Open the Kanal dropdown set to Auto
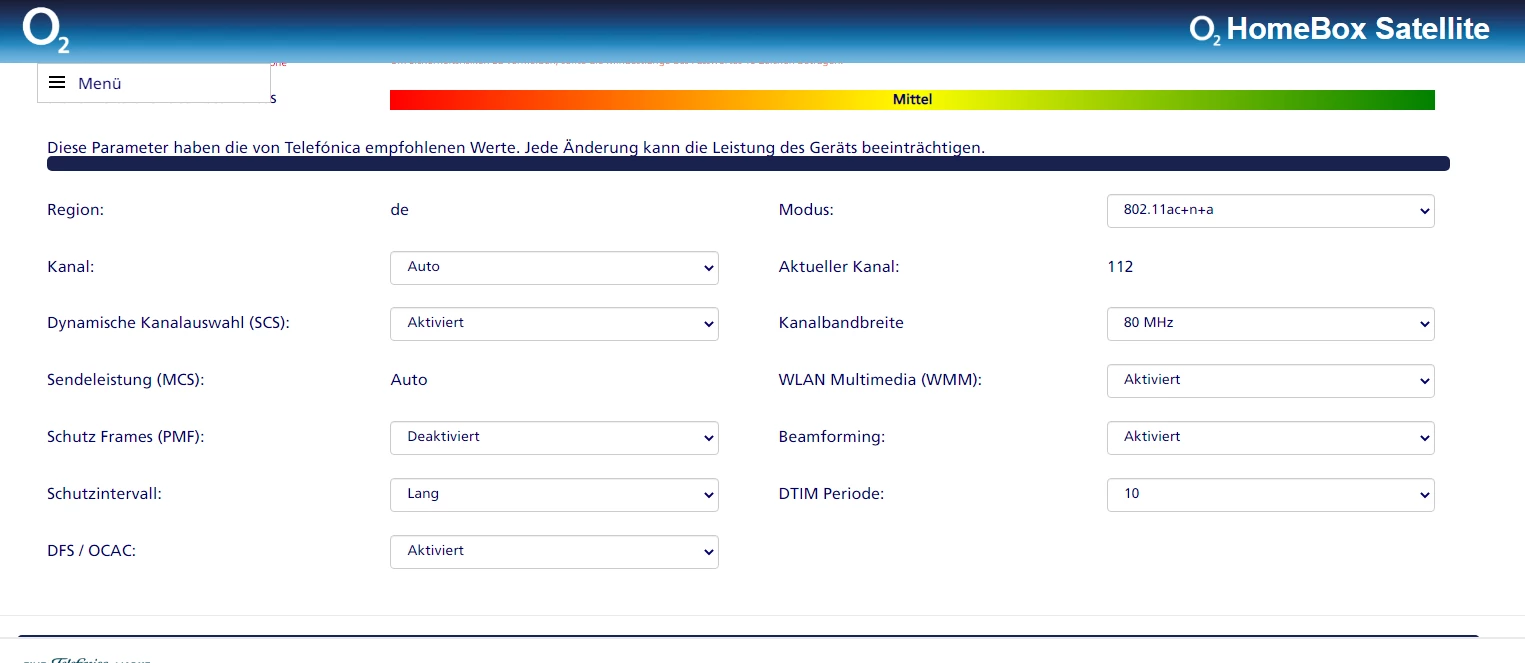 554,268
